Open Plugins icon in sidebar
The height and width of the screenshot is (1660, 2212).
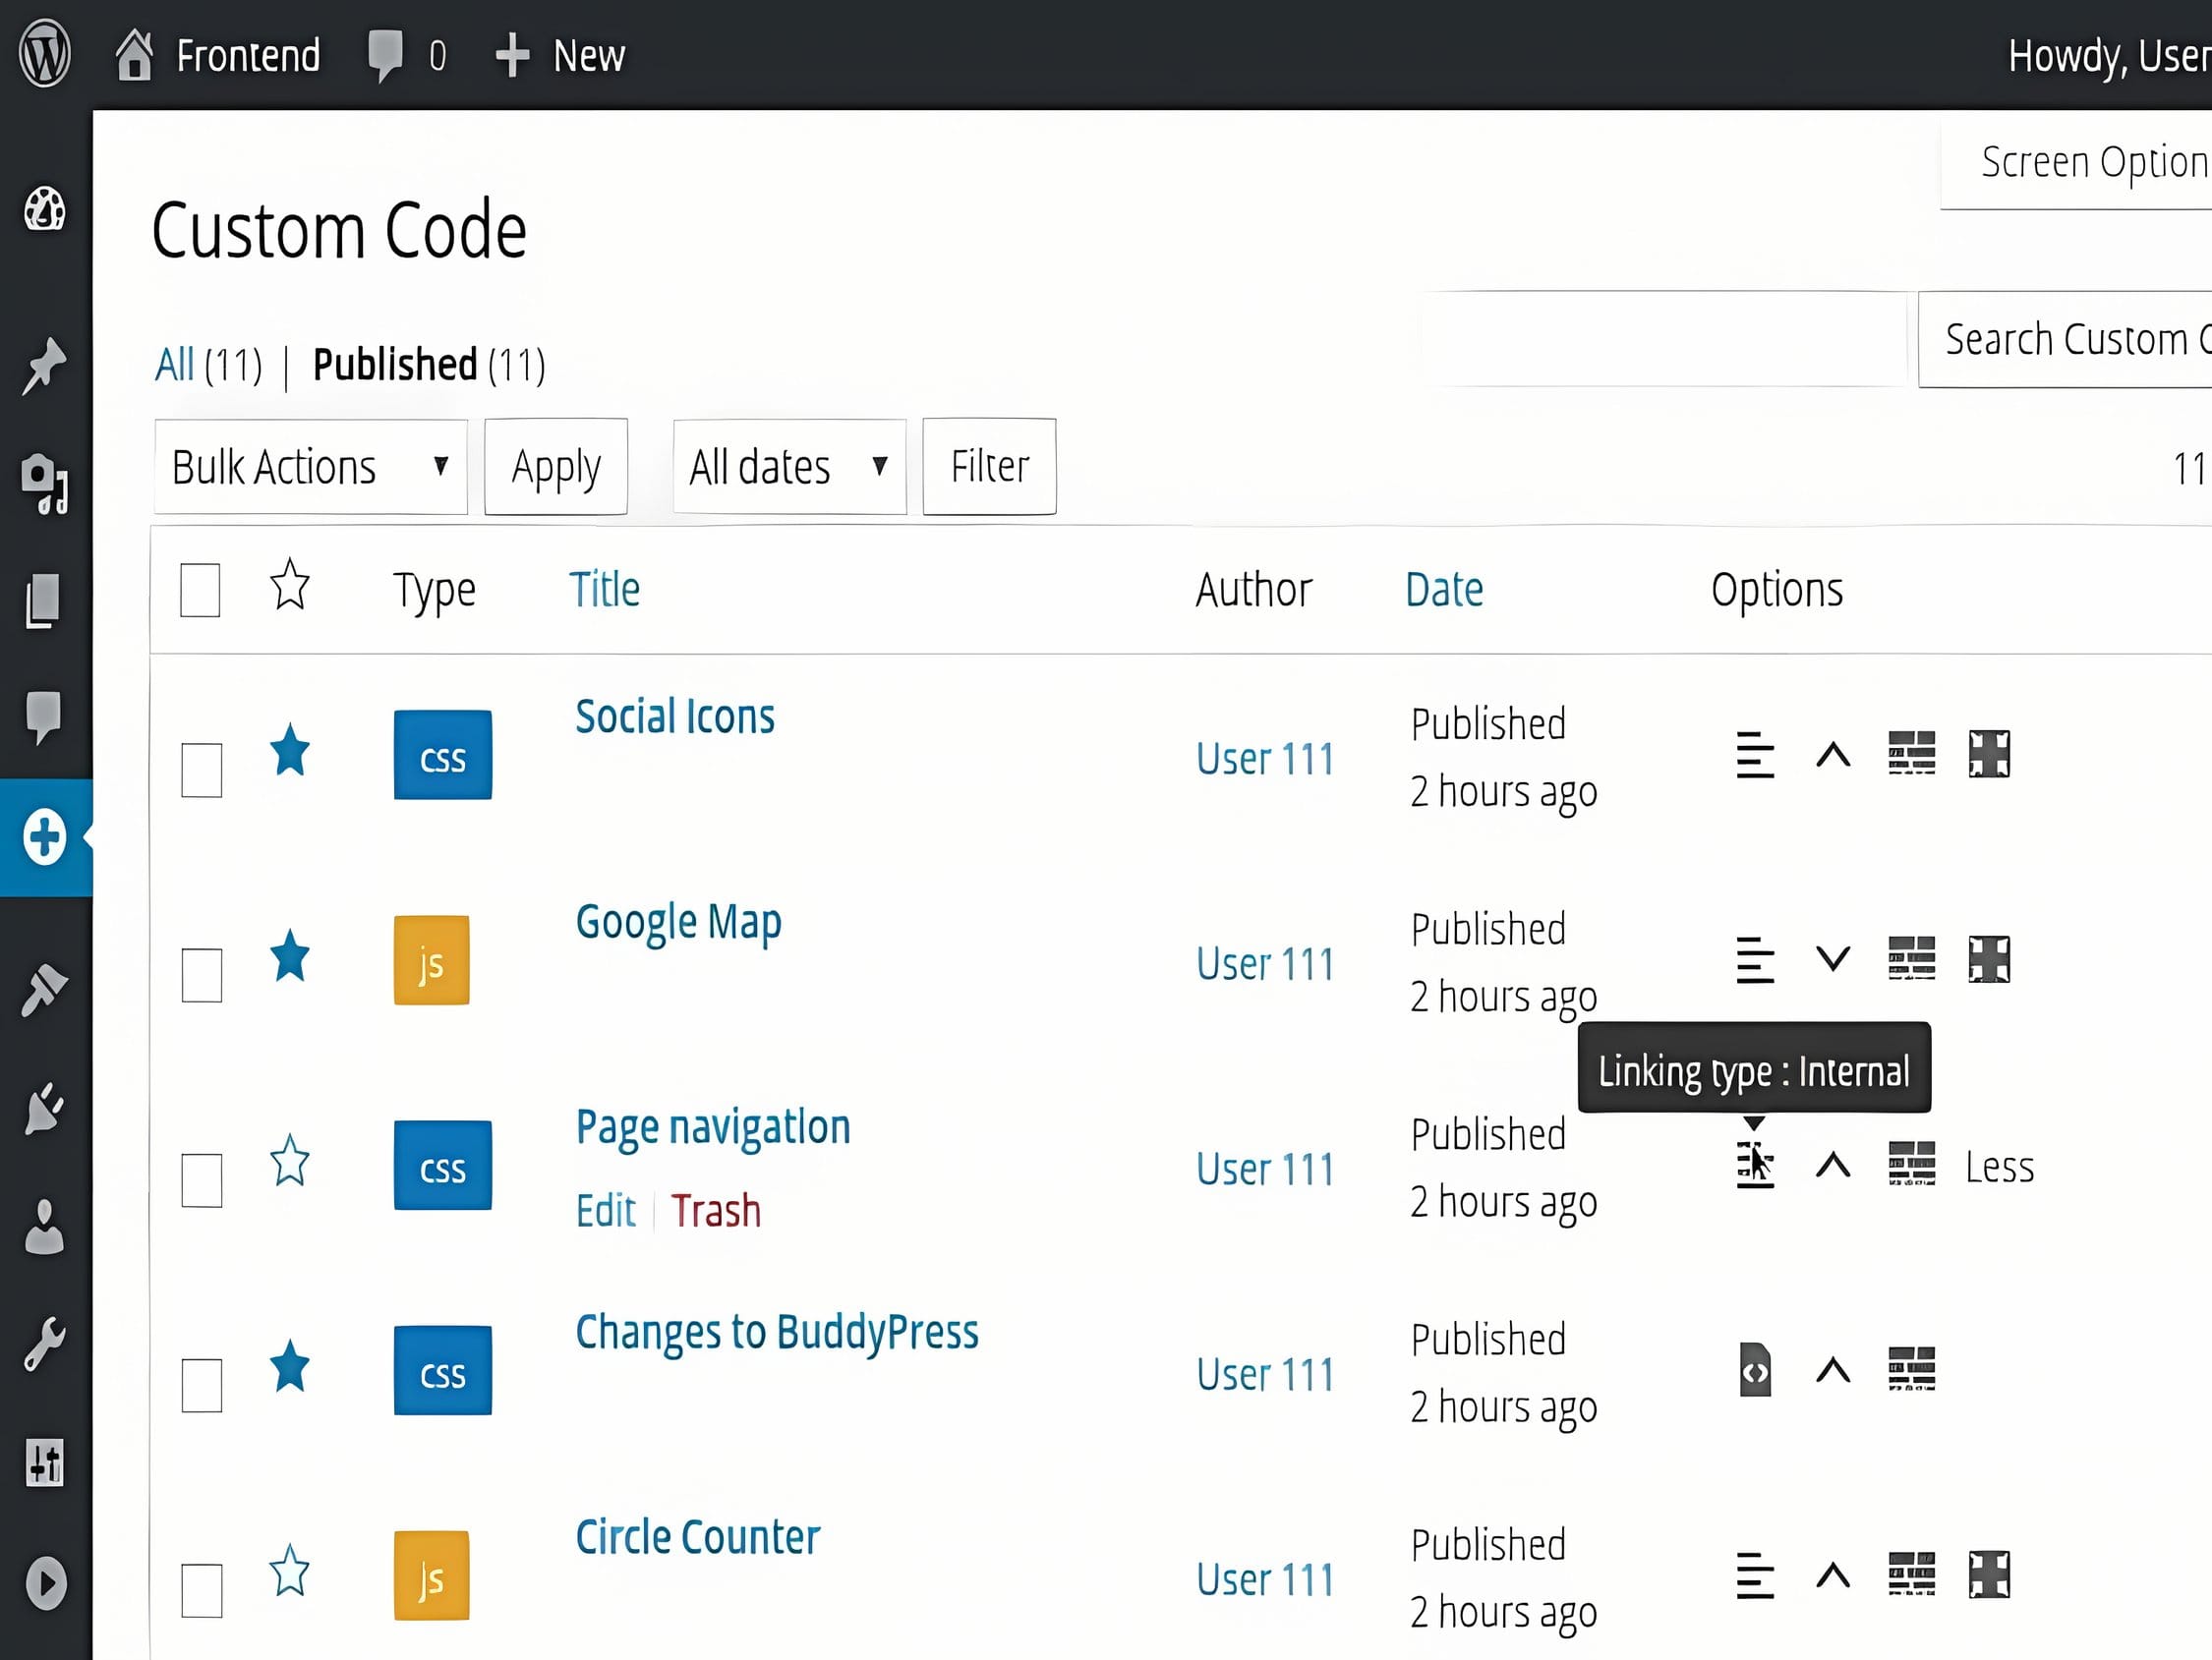(45, 1108)
